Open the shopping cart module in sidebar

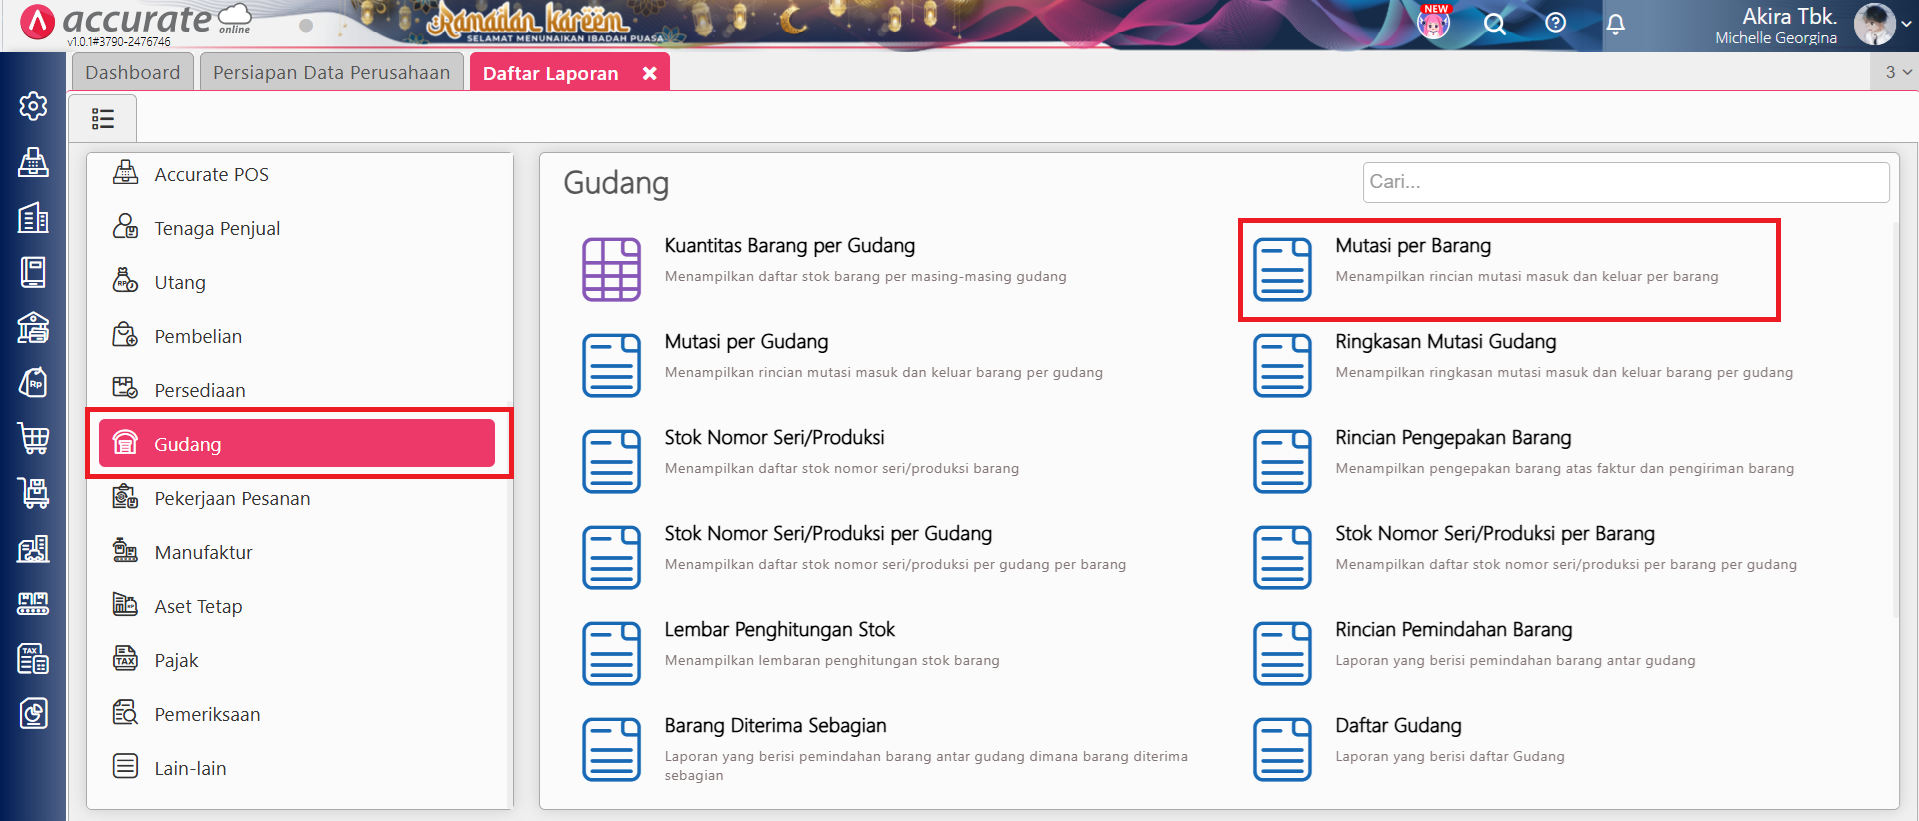pos(33,438)
